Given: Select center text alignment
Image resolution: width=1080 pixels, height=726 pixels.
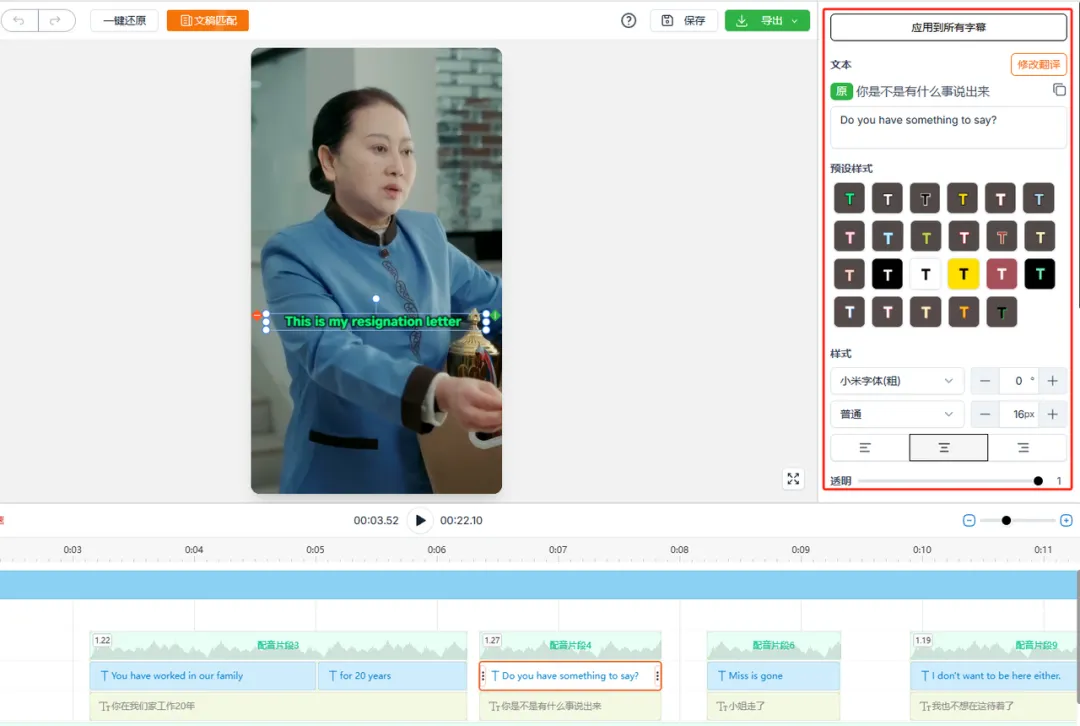Looking at the screenshot, I should [x=948, y=448].
